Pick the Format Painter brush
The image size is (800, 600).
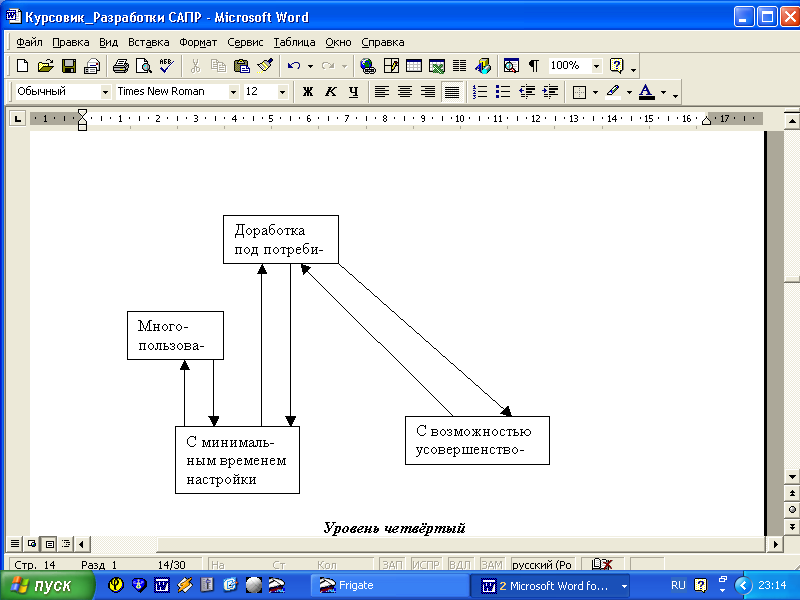coord(265,66)
